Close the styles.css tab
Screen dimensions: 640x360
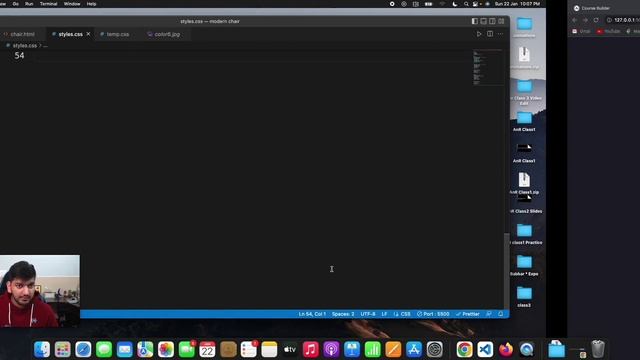pos(89,34)
